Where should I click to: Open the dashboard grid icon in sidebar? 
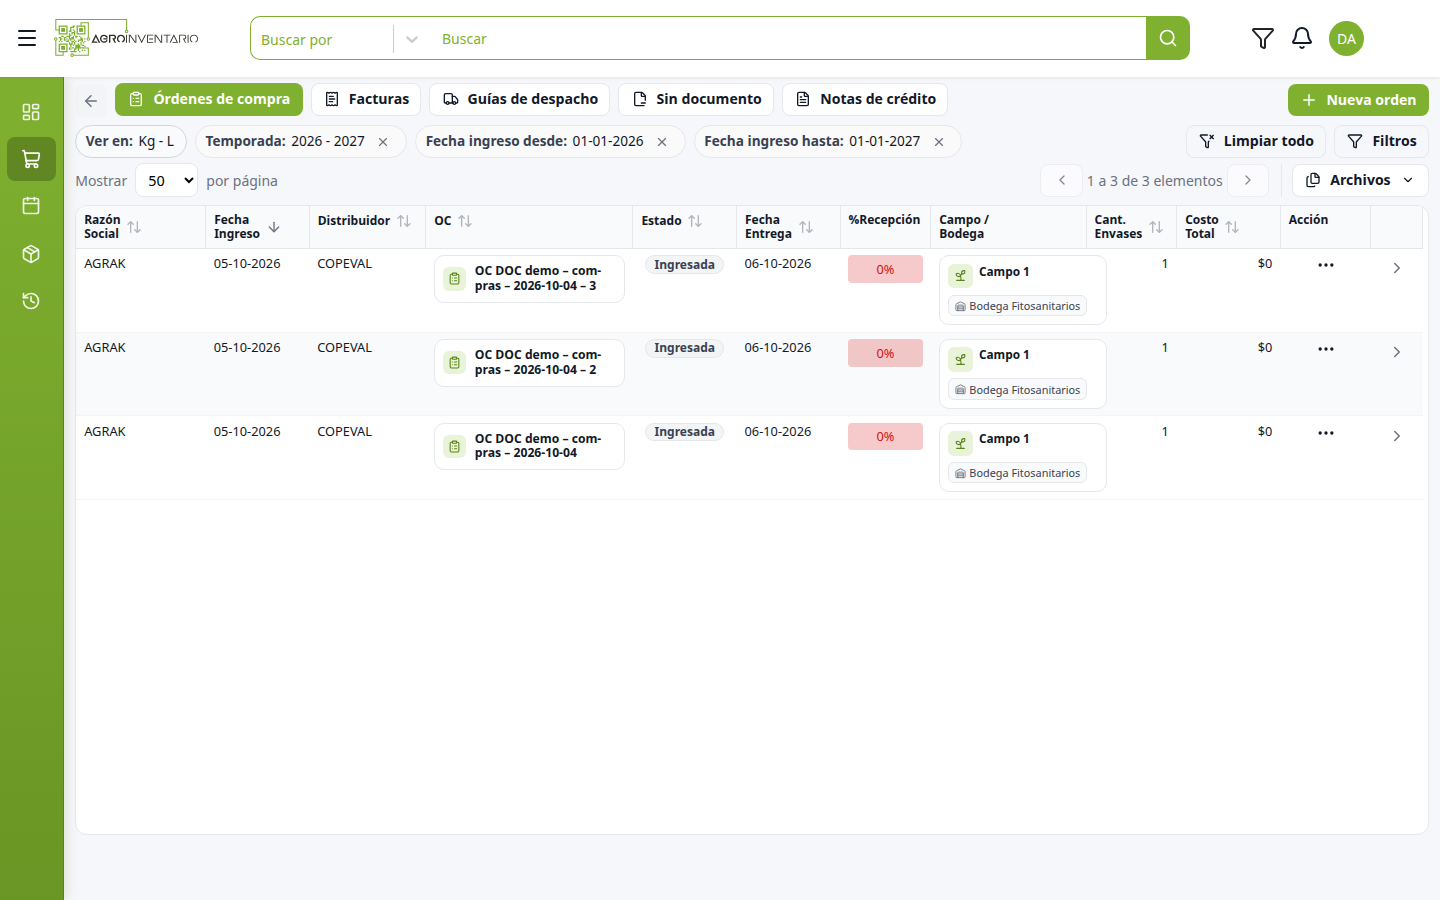31,112
